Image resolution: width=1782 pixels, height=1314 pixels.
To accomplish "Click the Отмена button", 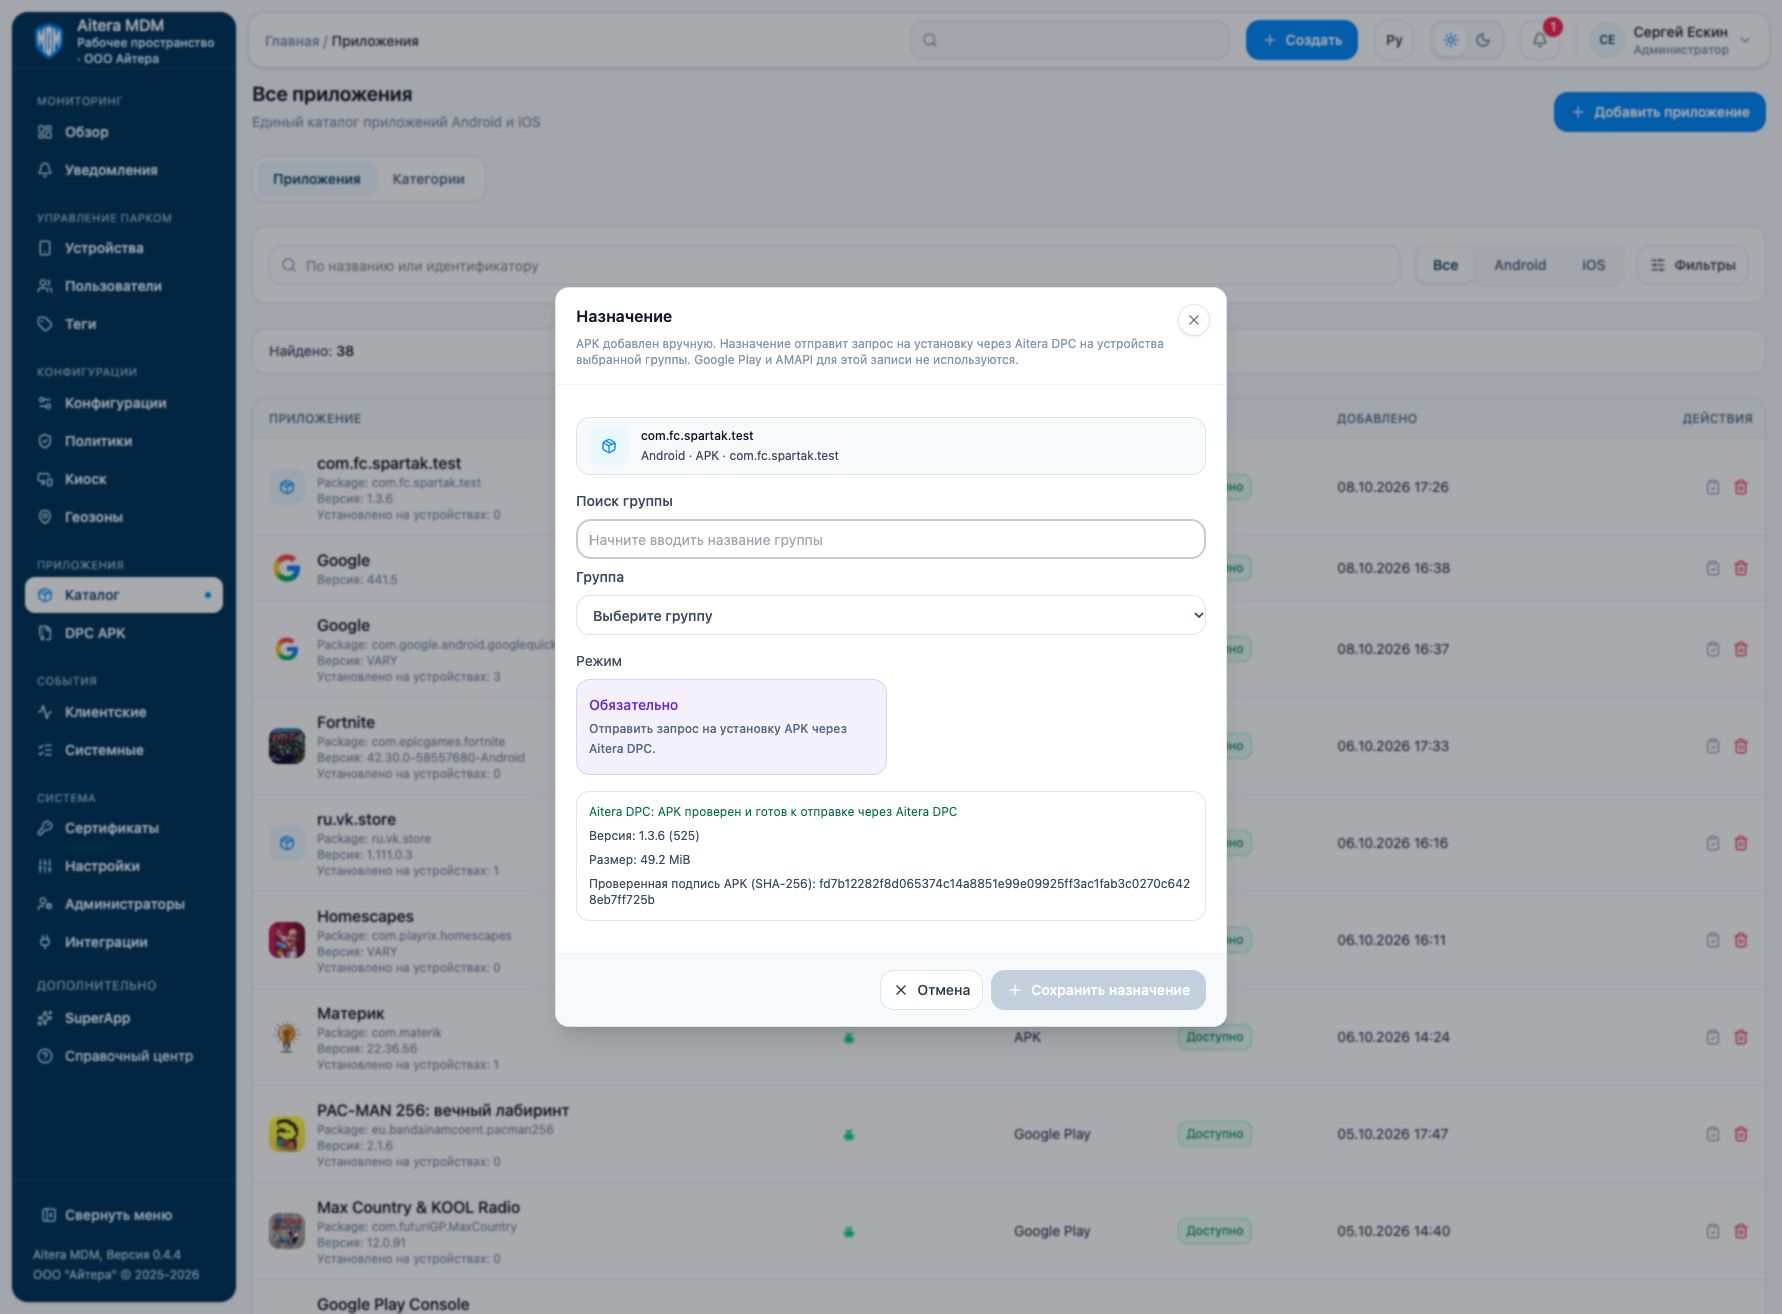I will pyautogui.click(x=931, y=990).
